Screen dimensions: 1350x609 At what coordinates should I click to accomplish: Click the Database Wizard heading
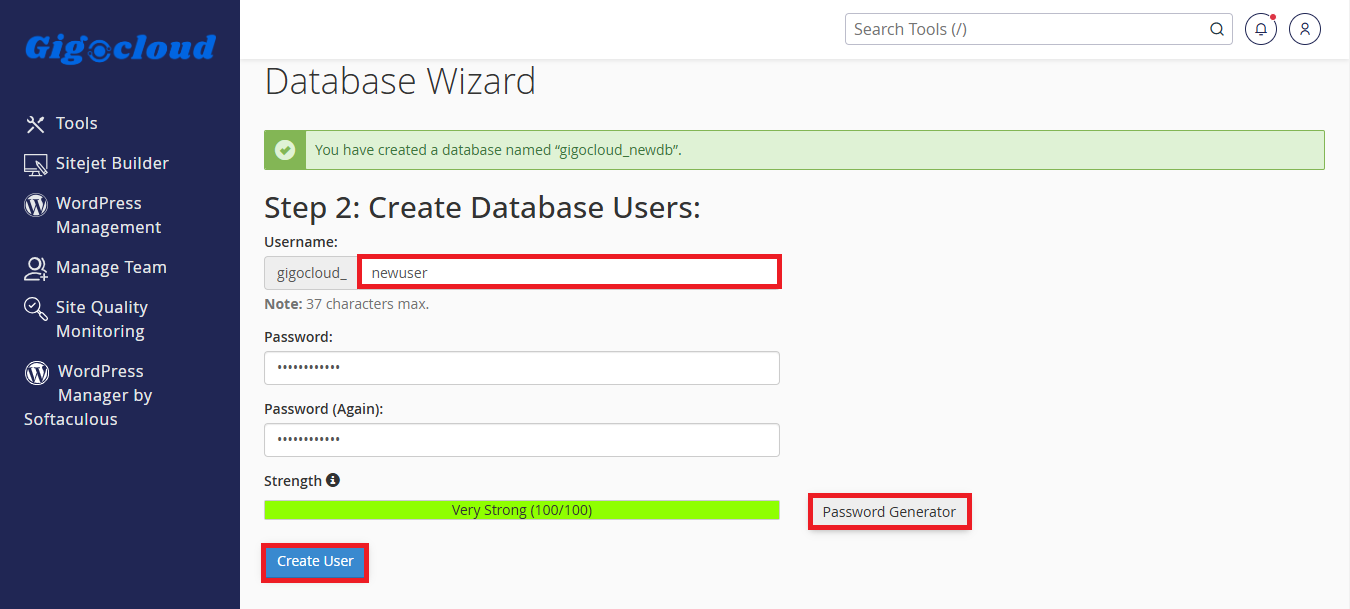(x=400, y=81)
